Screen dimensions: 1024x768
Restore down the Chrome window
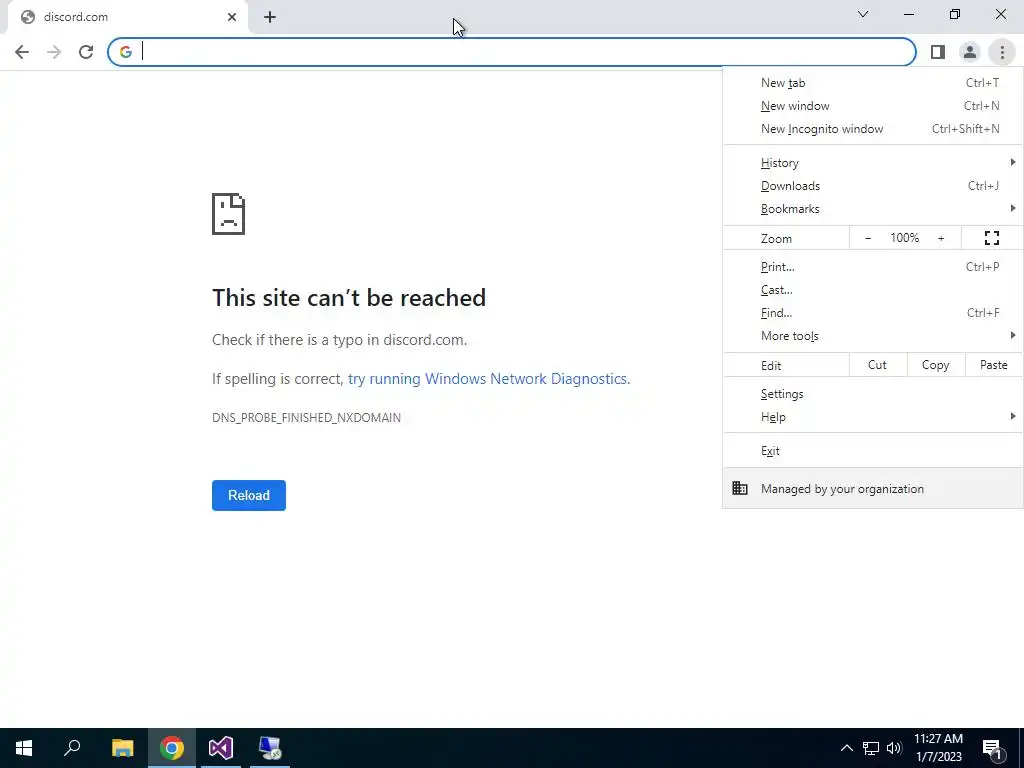click(955, 14)
